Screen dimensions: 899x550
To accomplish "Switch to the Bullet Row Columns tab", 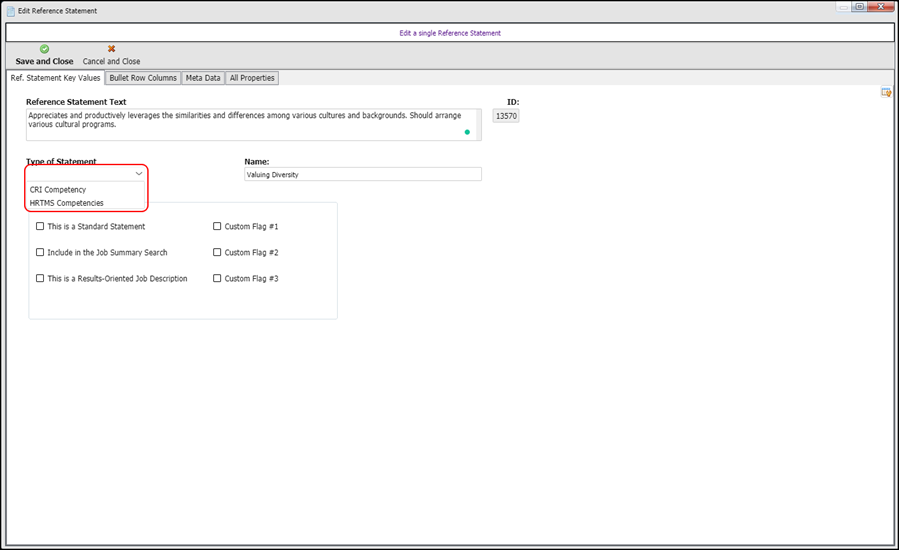I will (142, 78).
